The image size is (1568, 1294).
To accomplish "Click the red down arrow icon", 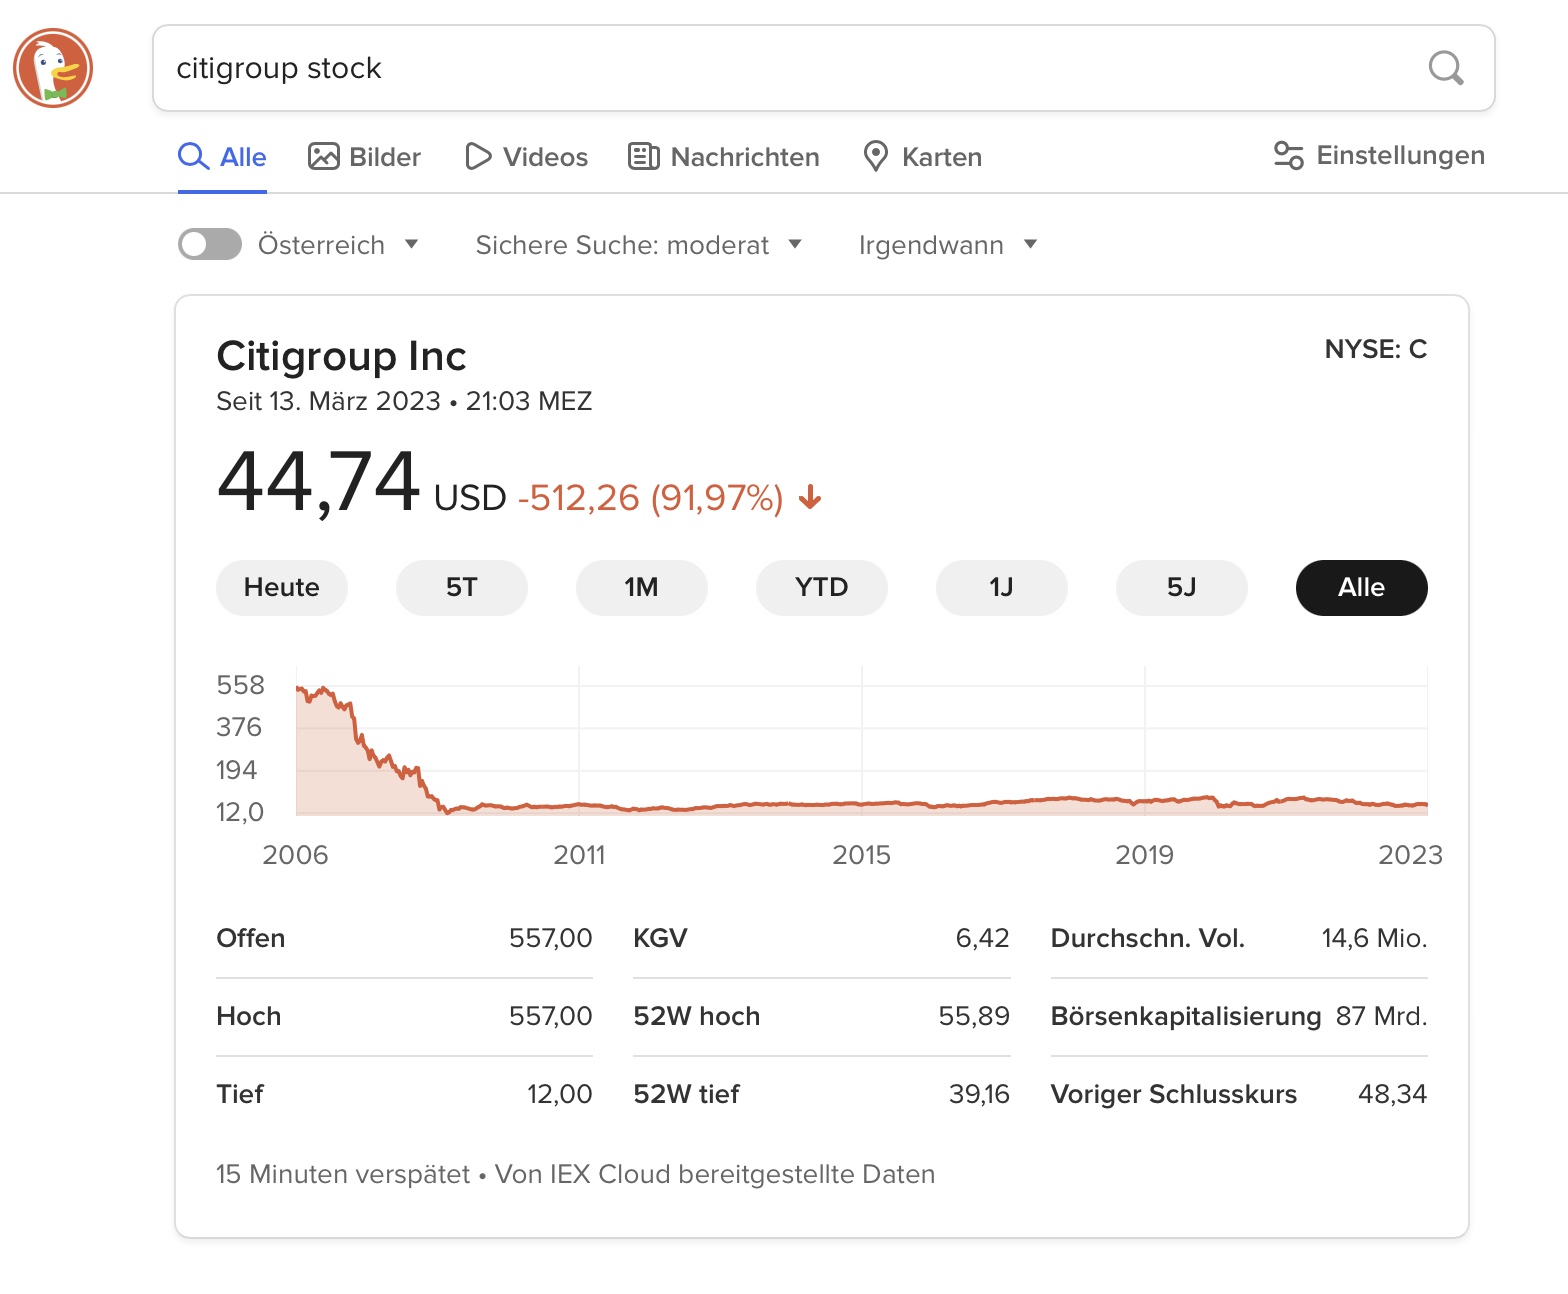I will (810, 497).
